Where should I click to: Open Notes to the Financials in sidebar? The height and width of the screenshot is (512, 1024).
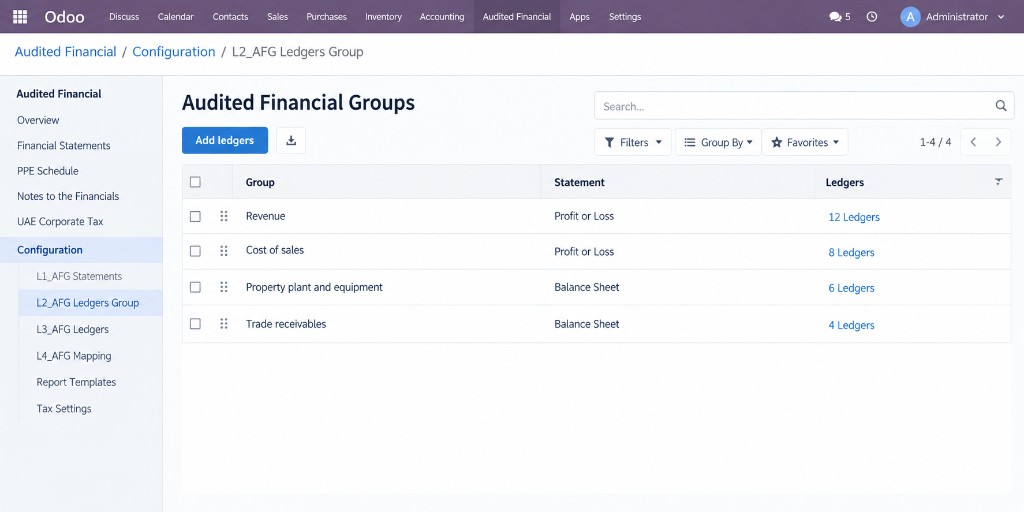click(68, 196)
